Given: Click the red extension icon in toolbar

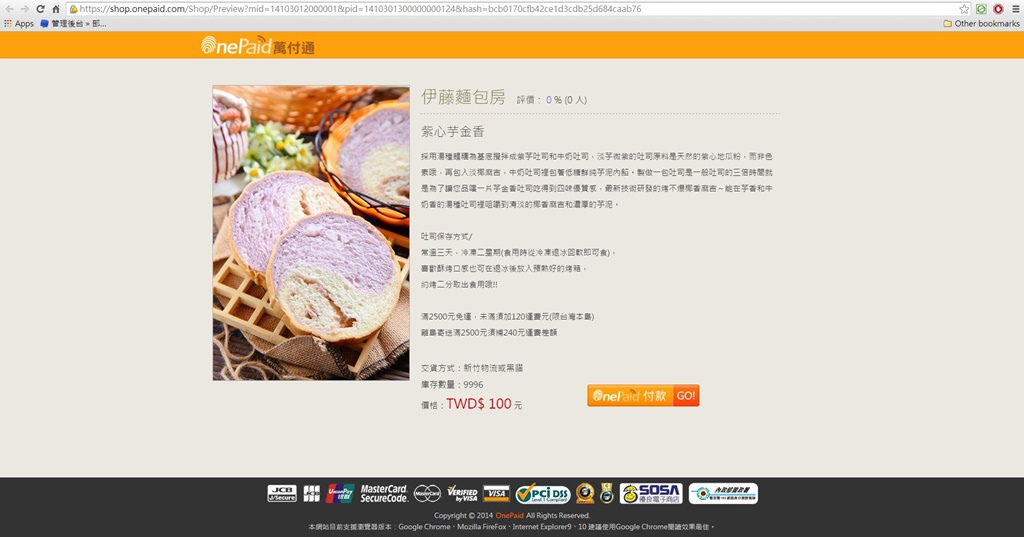Looking at the screenshot, I should click(x=998, y=9).
